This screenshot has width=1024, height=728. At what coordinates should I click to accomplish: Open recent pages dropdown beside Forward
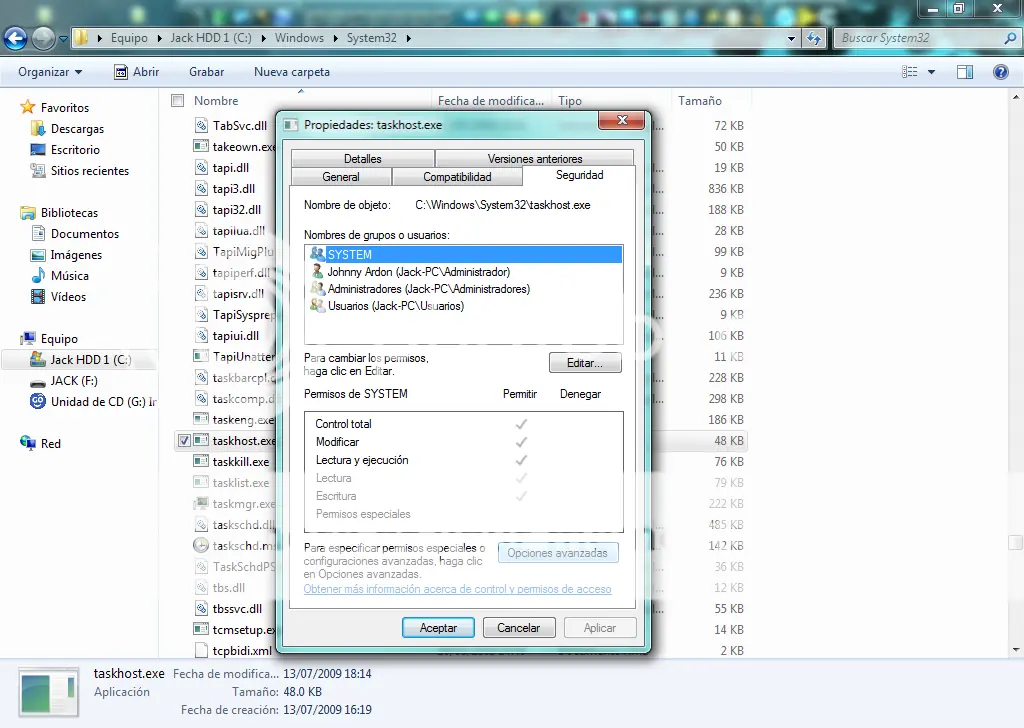pos(63,39)
